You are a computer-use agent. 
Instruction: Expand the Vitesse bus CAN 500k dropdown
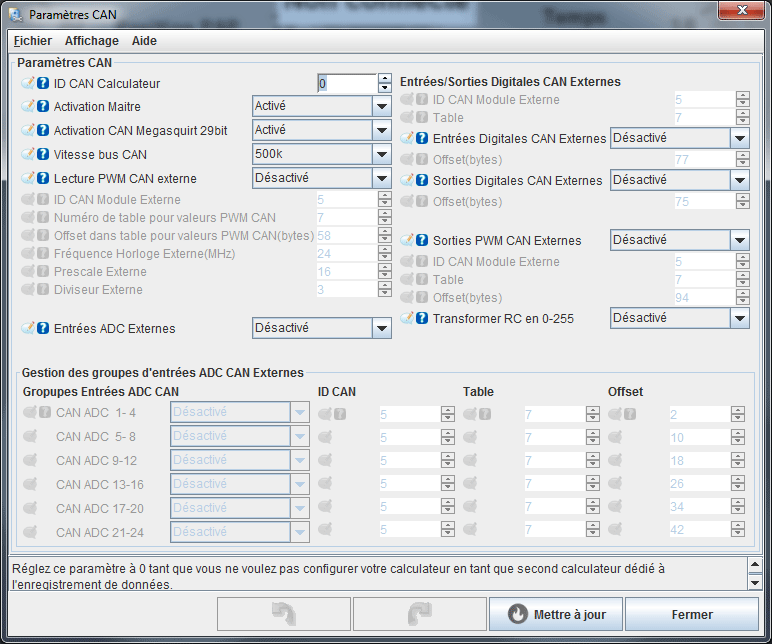381,154
